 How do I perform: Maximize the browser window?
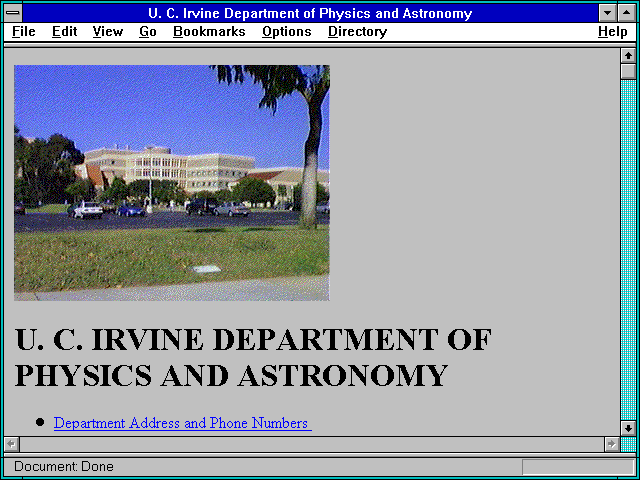point(627,13)
